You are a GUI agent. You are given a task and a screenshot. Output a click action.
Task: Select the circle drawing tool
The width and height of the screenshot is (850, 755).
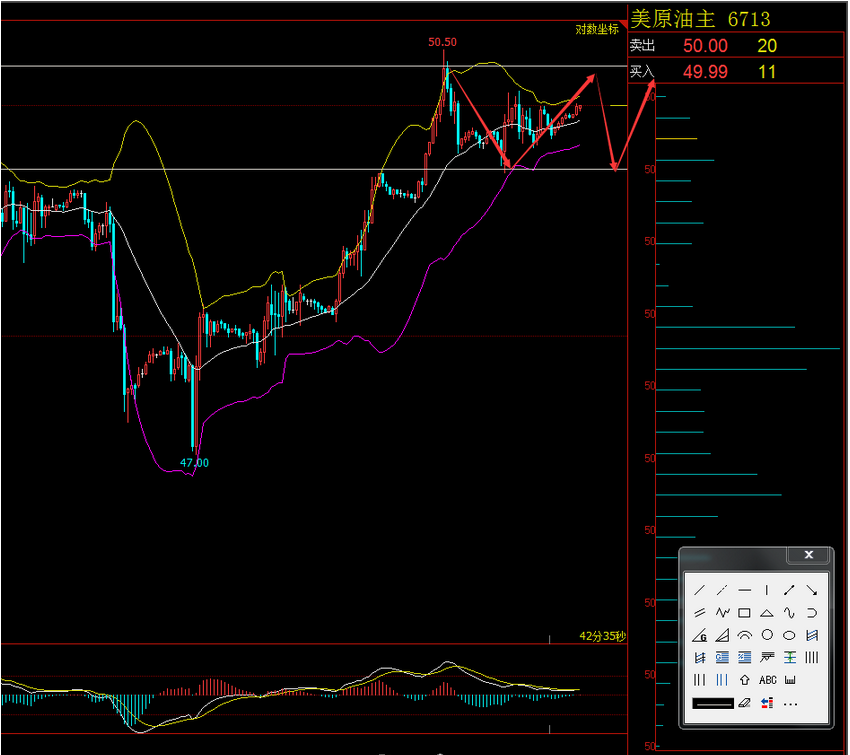pyautogui.click(x=767, y=635)
